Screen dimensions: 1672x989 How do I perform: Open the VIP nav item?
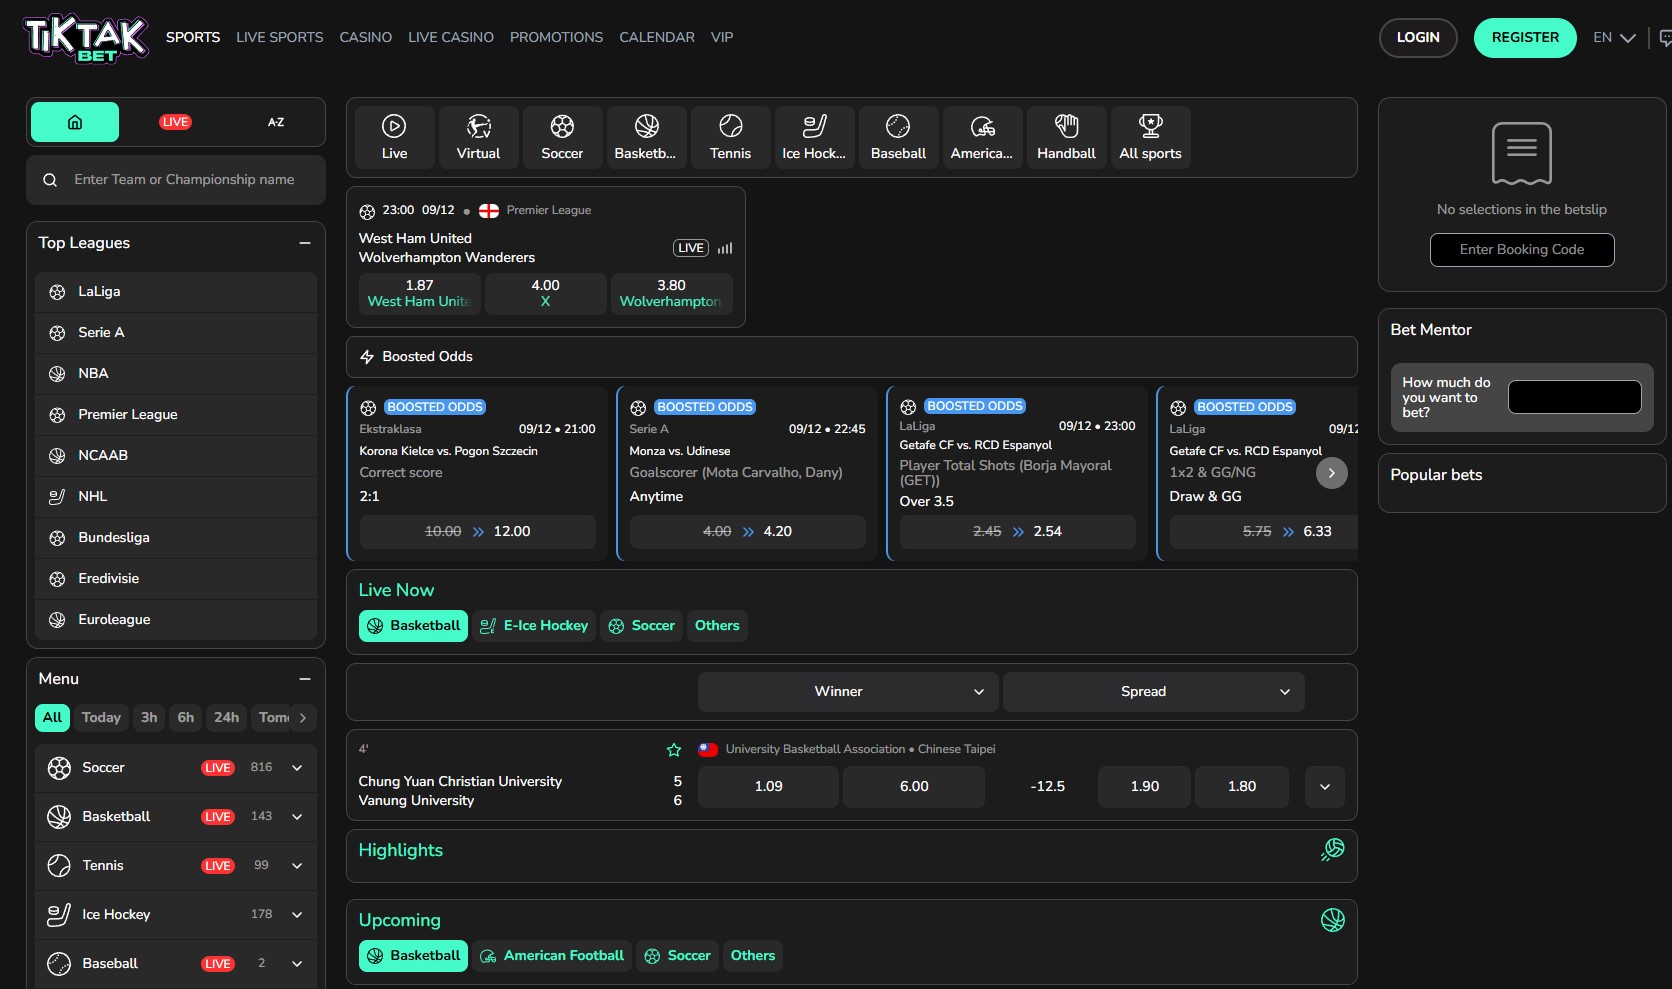coord(722,38)
